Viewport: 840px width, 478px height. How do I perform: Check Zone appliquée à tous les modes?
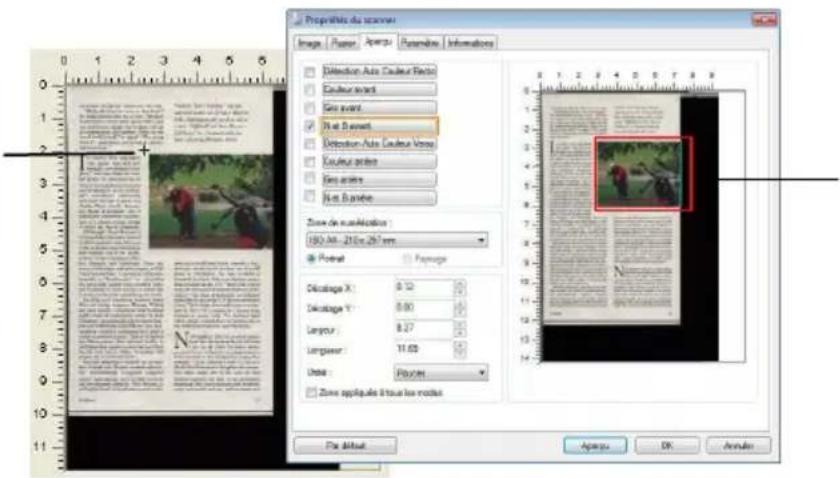311,393
